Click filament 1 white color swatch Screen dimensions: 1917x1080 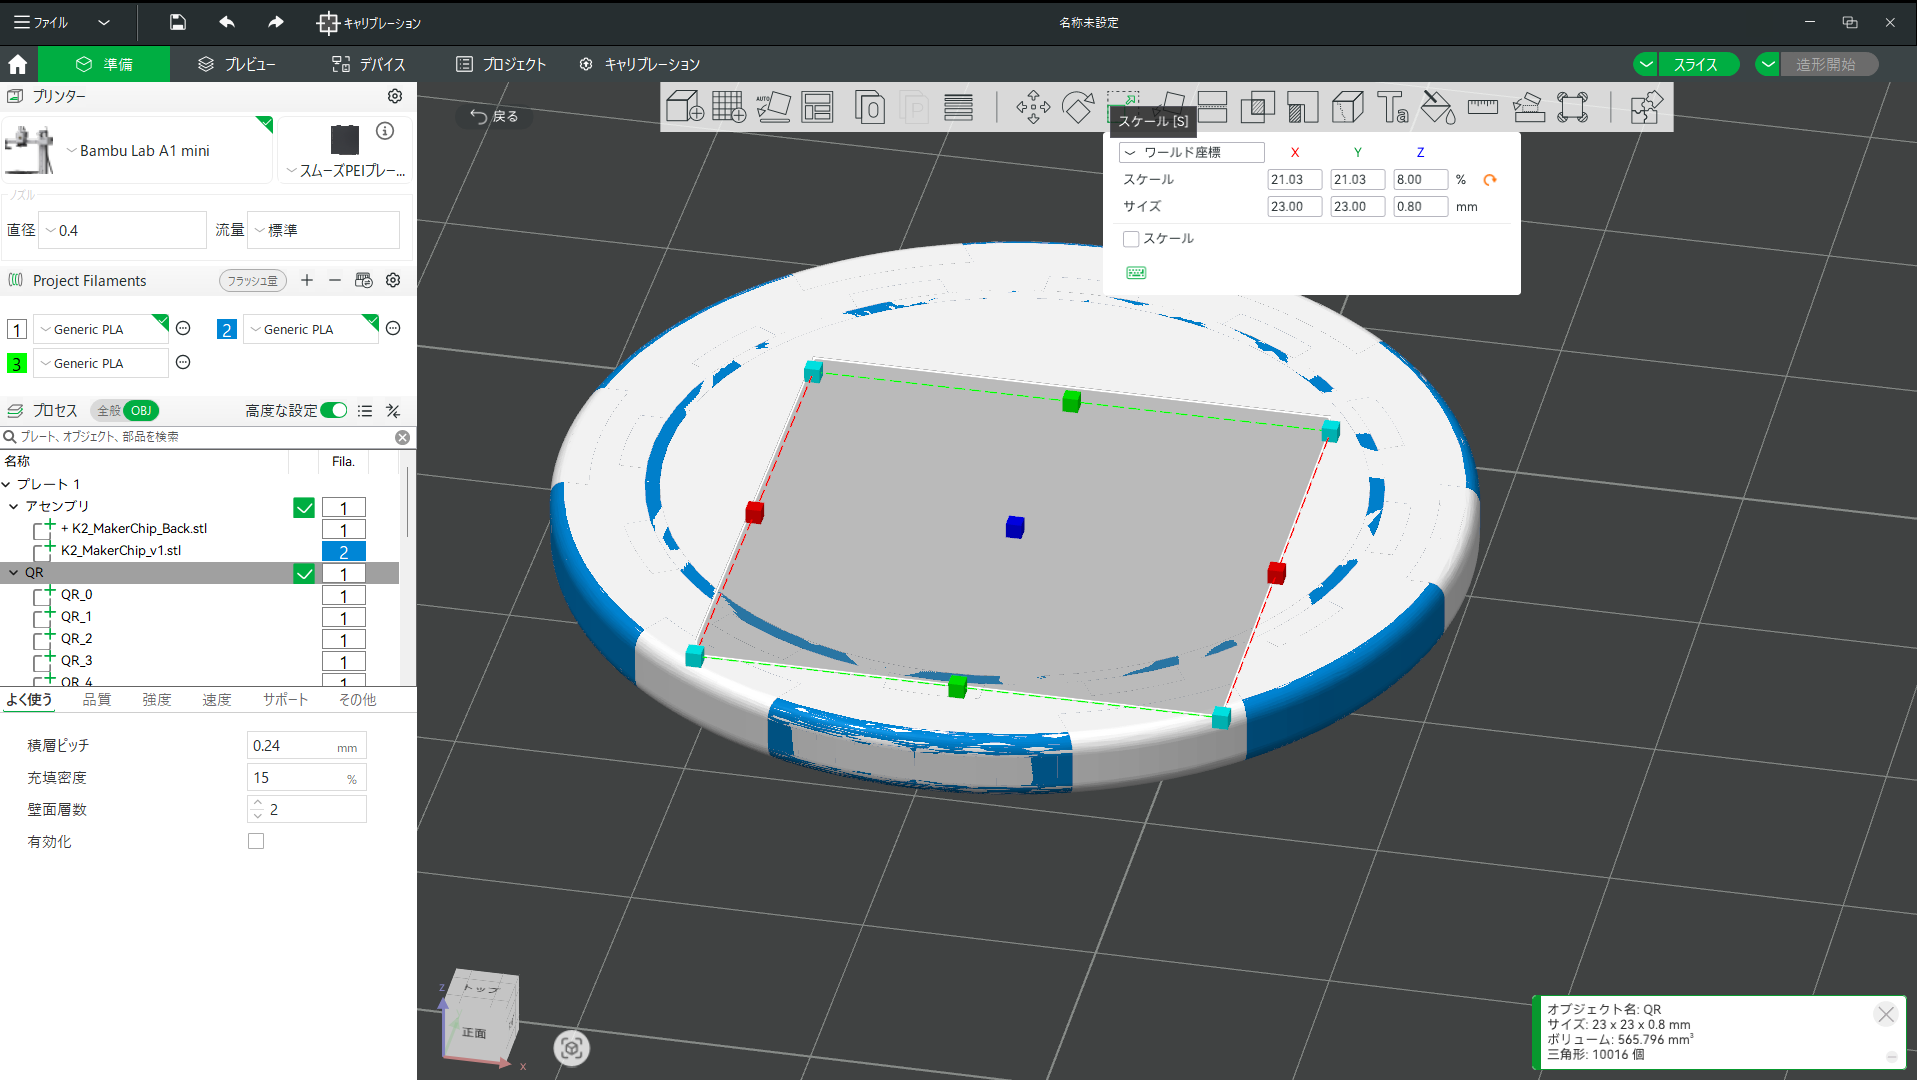click(x=17, y=329)
